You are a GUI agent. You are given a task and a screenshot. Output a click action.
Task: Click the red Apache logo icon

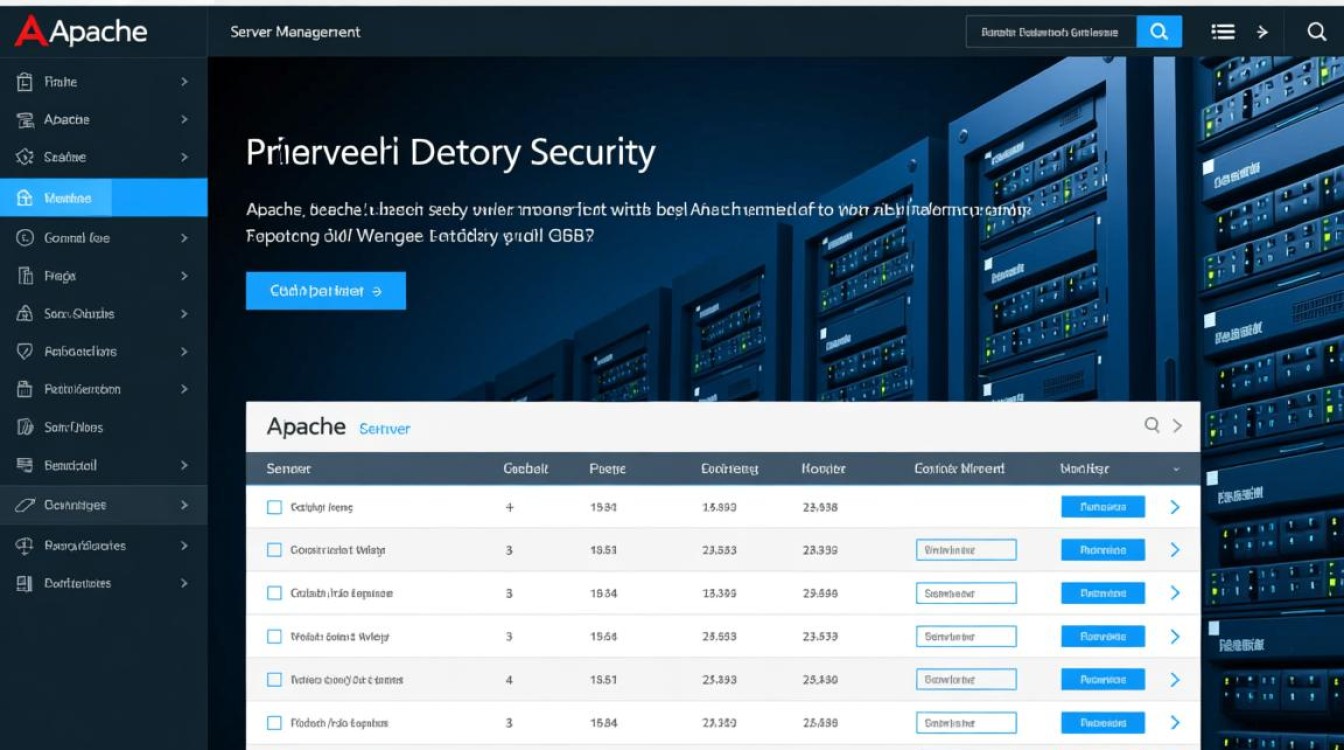click(x=30, y=31)
